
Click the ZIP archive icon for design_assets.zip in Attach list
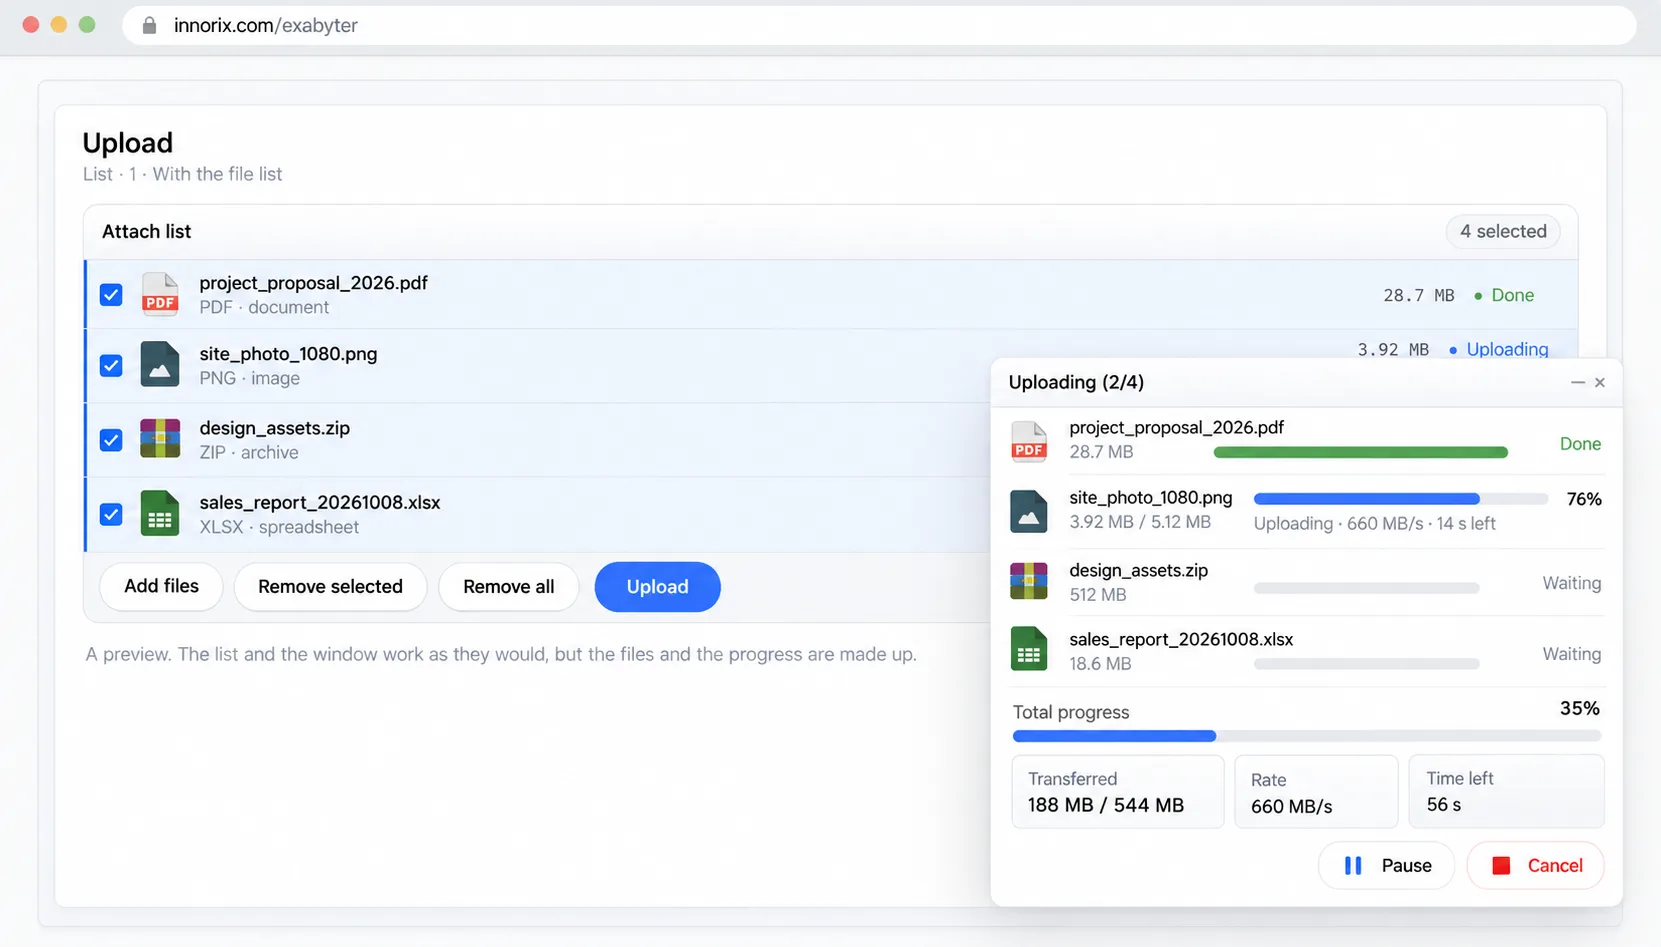pyautogui.click(x=160, y=439)
